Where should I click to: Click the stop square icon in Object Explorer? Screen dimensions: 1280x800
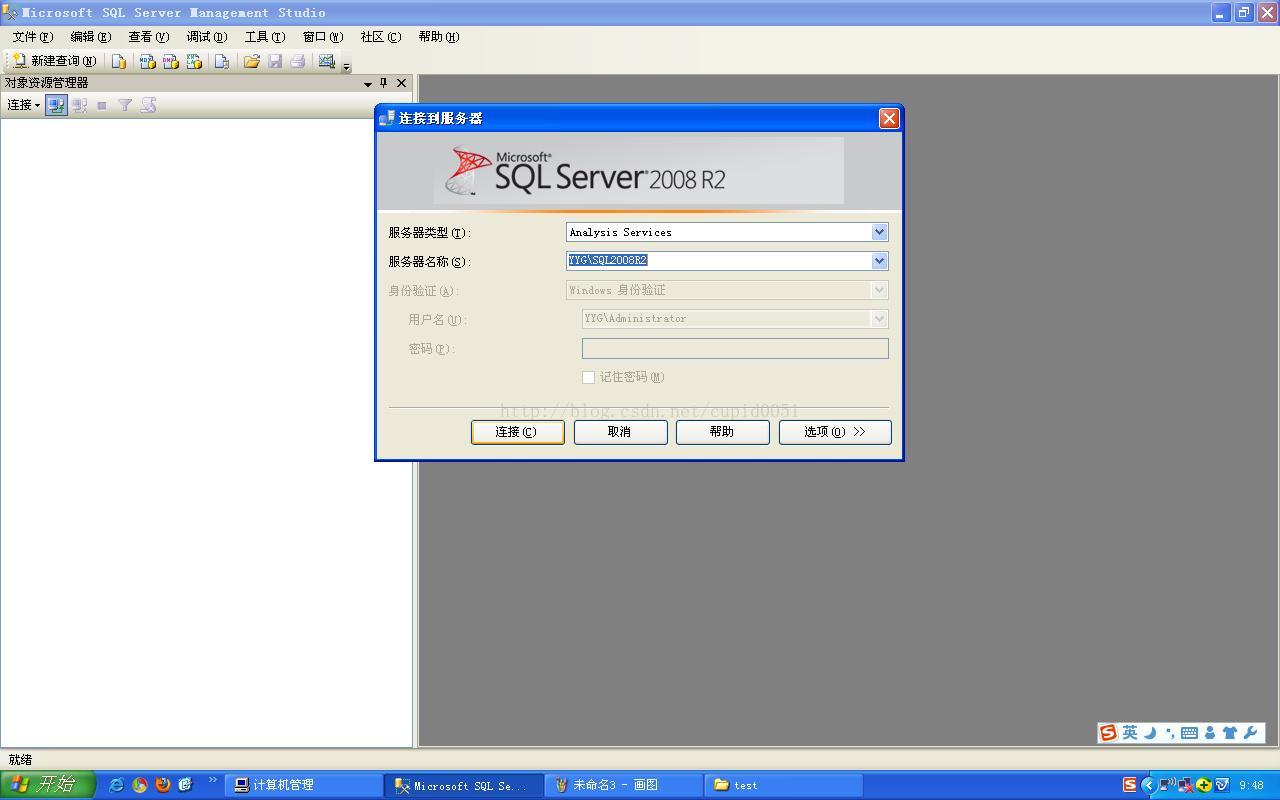click(101, 105)
